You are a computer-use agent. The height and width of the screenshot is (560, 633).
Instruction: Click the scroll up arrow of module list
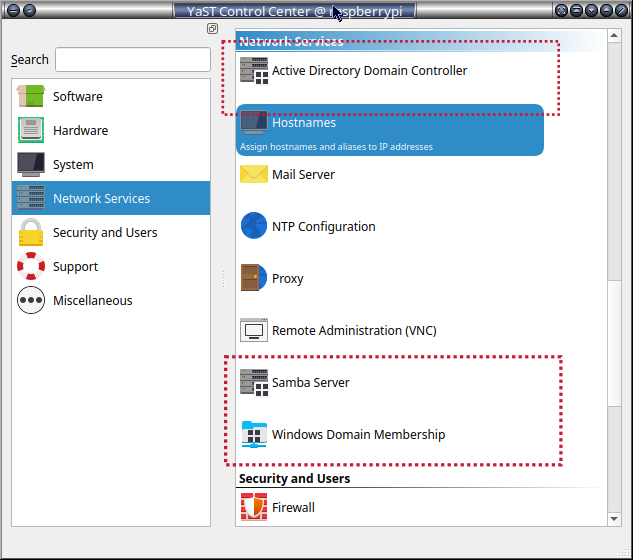tap(614, 38)
